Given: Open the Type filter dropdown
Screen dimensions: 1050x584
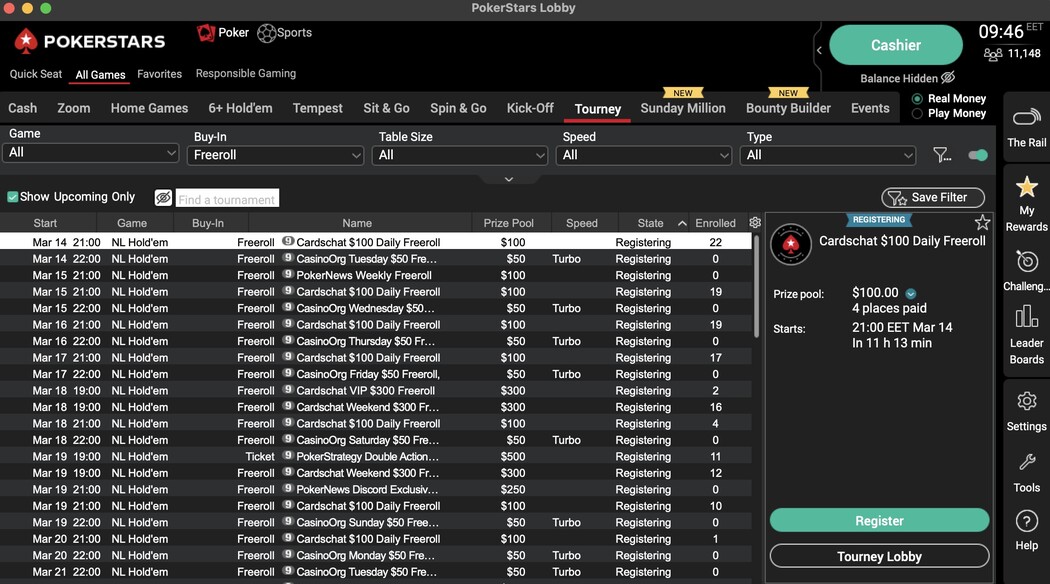Looking at the screenshot, I should (x=828, y=155).
